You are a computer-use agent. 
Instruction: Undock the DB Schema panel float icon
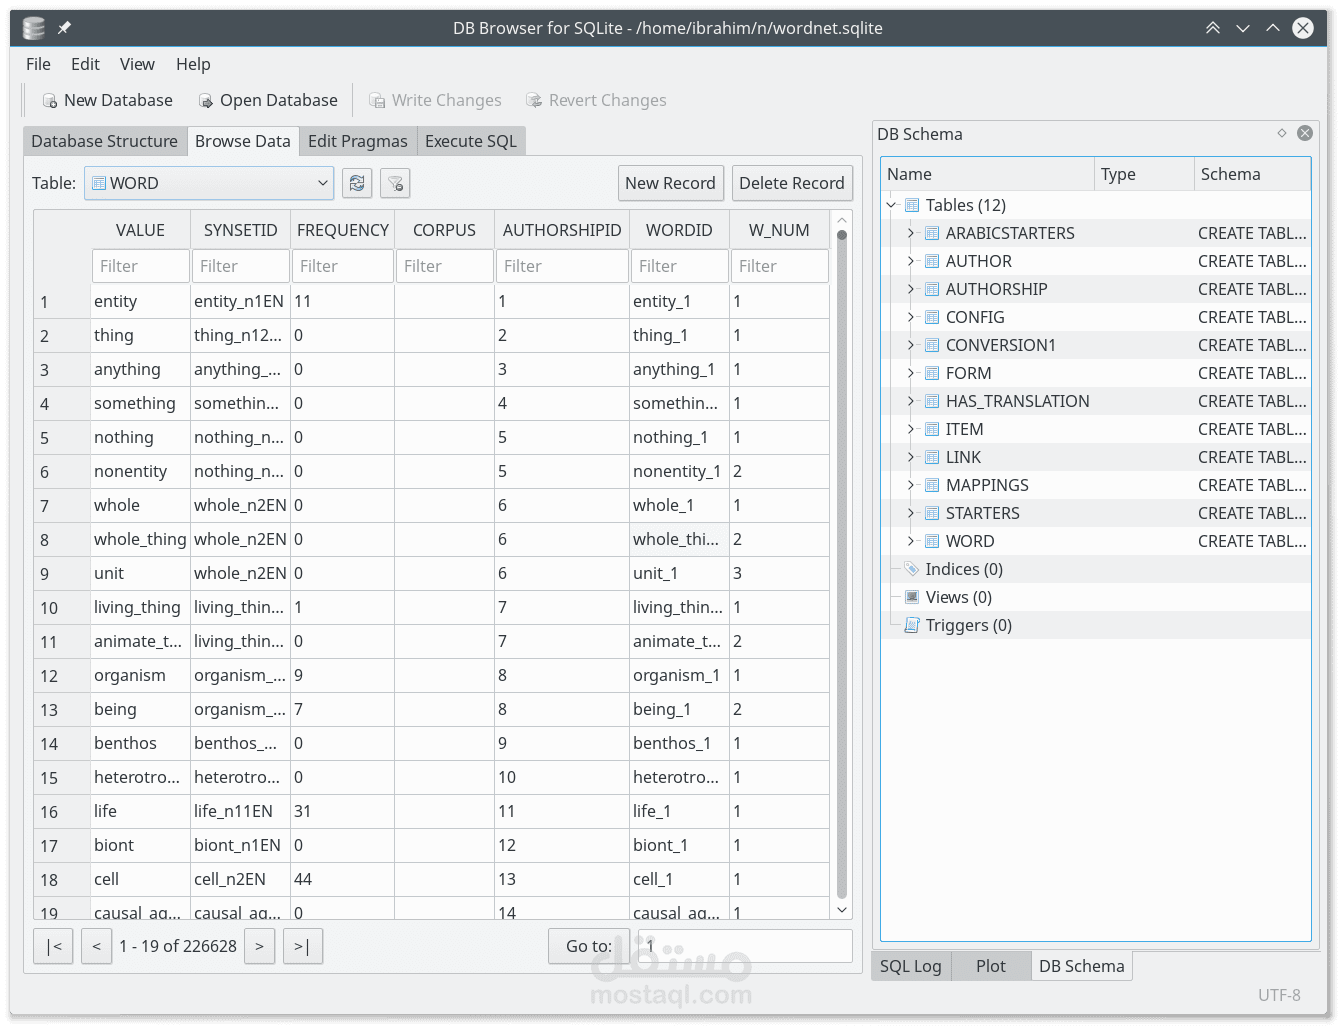coord(1282,133)
